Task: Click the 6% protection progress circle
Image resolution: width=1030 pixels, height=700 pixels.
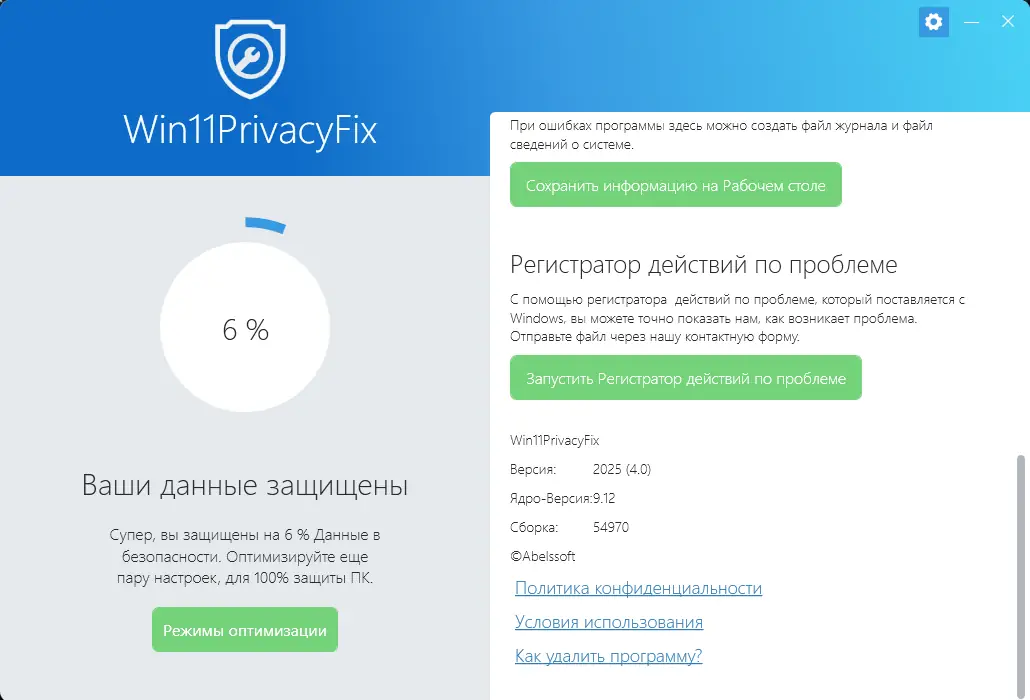Action: (244, 328)
